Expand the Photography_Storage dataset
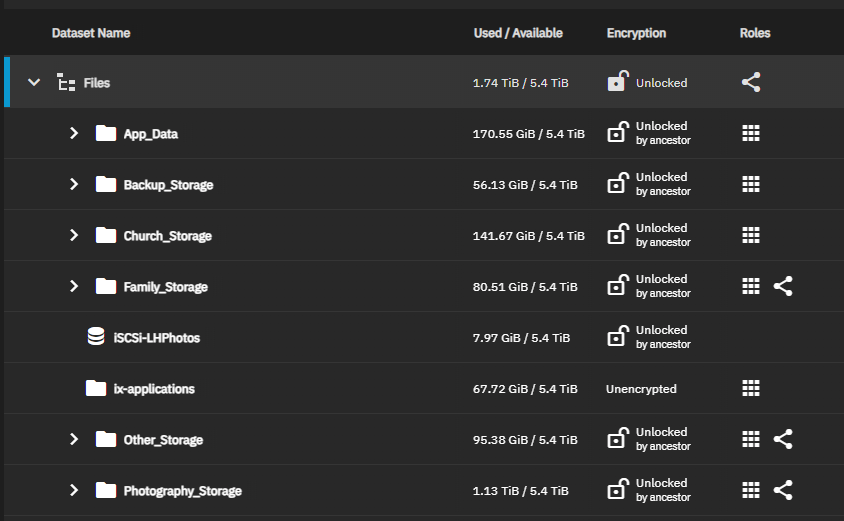Viewport: 844px width, 521px height. point(73,490)
